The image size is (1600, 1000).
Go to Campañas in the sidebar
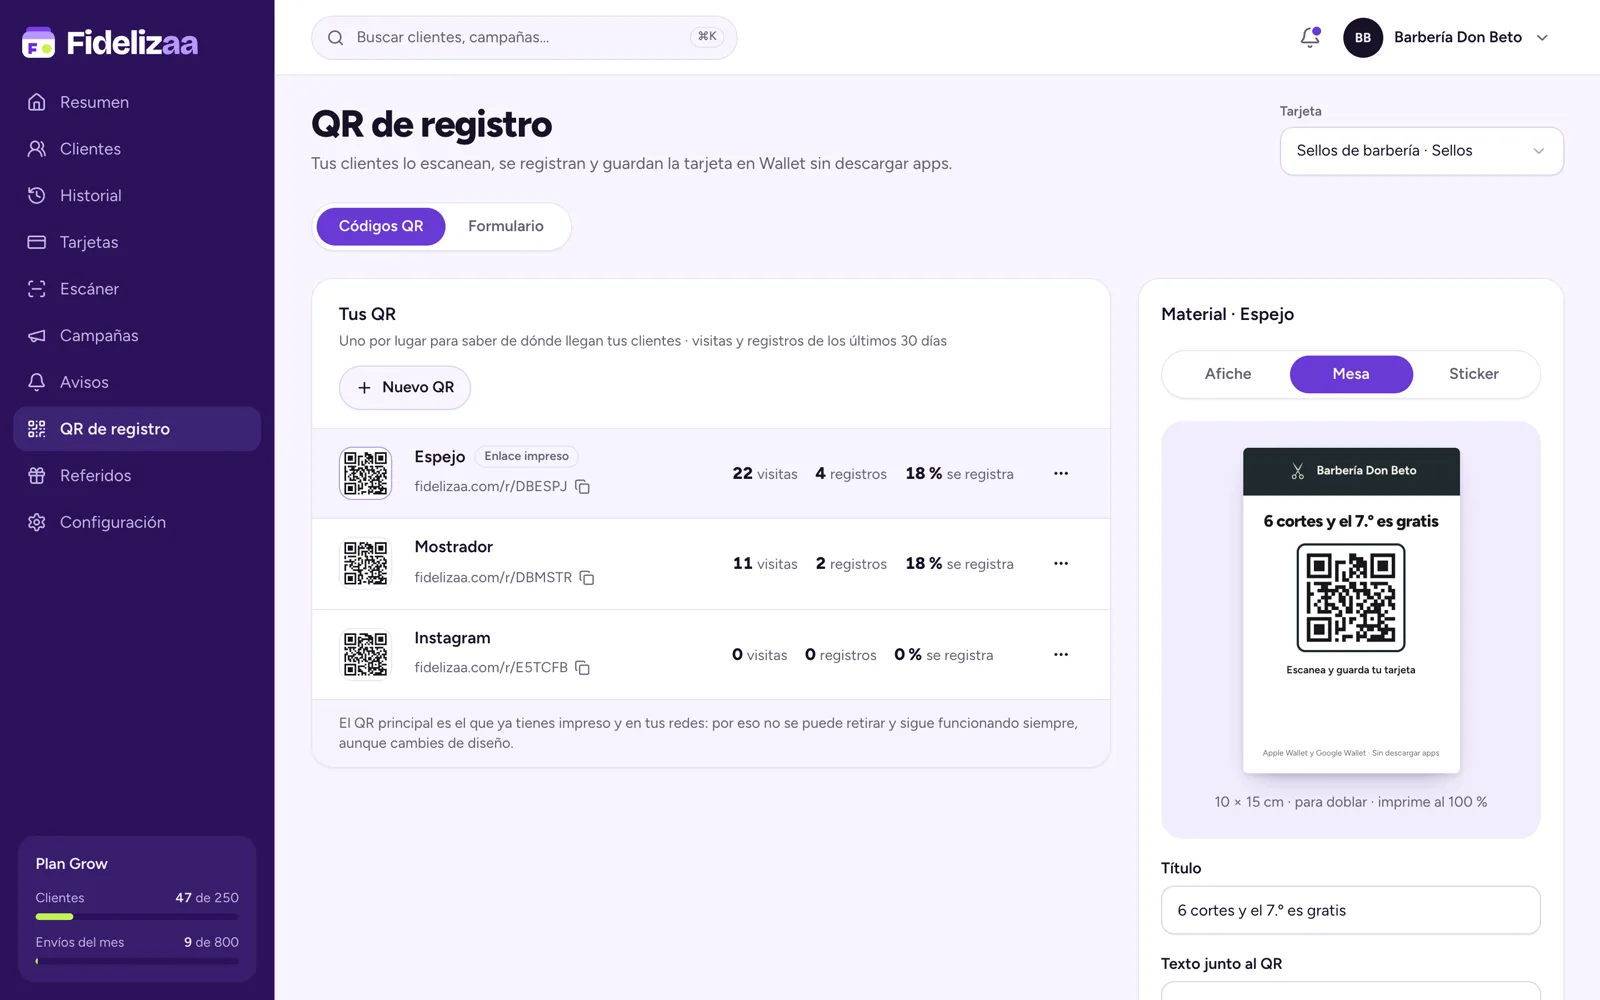click(x=137, y=335)
